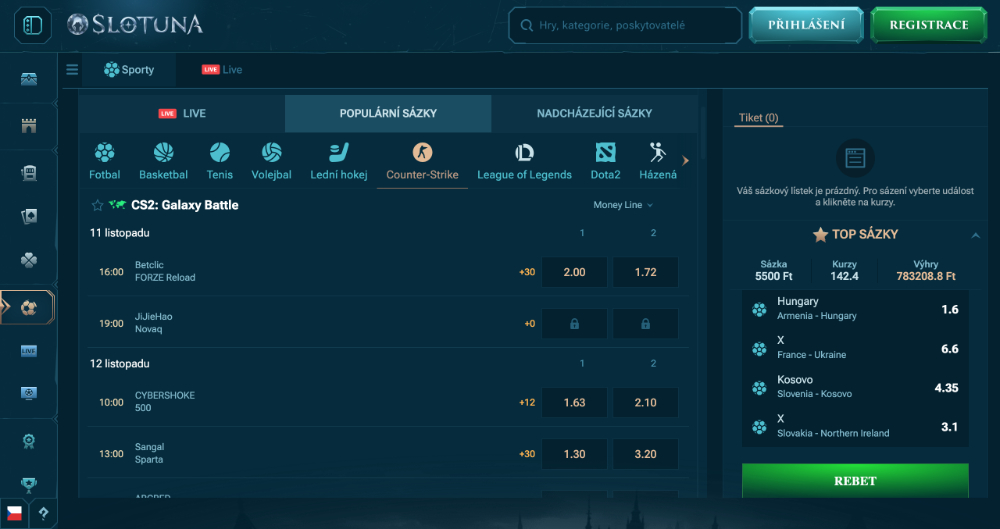This screenshot has width=1000, height=529.
Task: Select the Counter-Strike sport icon
Action: coord(422,161)
